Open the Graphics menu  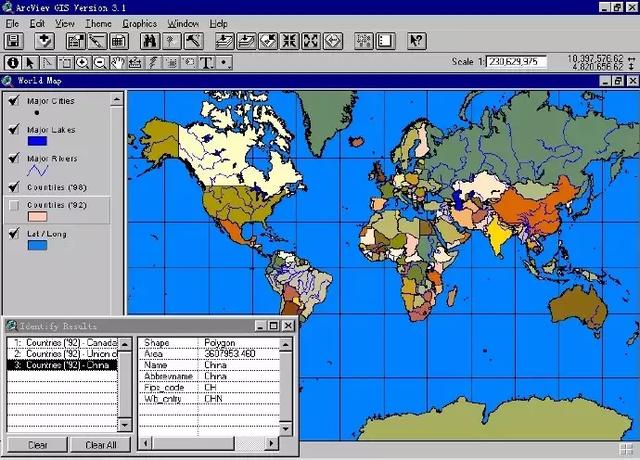[139, 23]
